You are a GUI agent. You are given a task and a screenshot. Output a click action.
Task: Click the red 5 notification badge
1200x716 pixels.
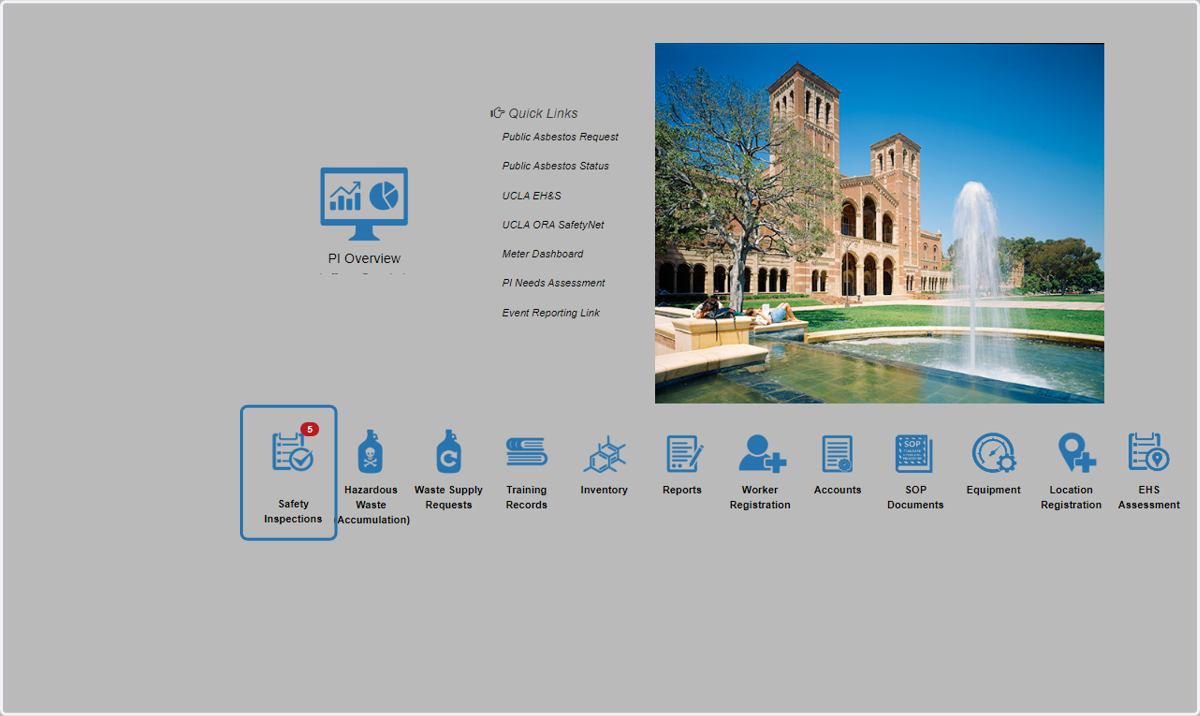pos(310,429)
